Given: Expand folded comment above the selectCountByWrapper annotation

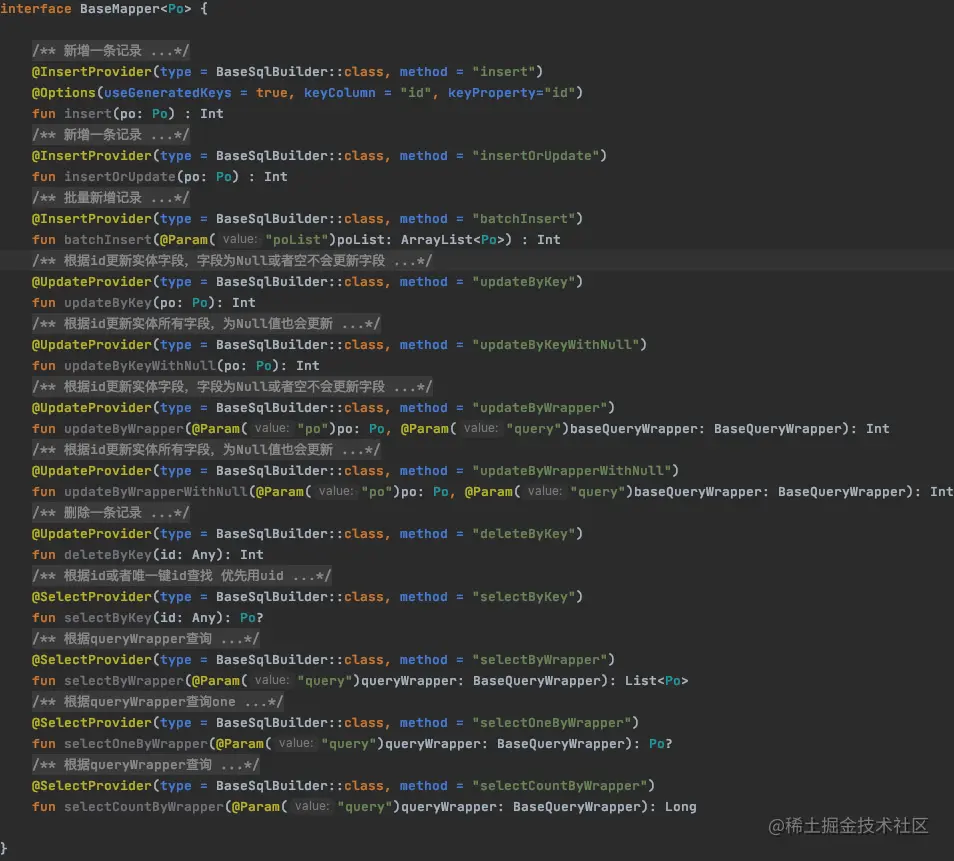Looking at the screenshot, I should coord(145,765).
